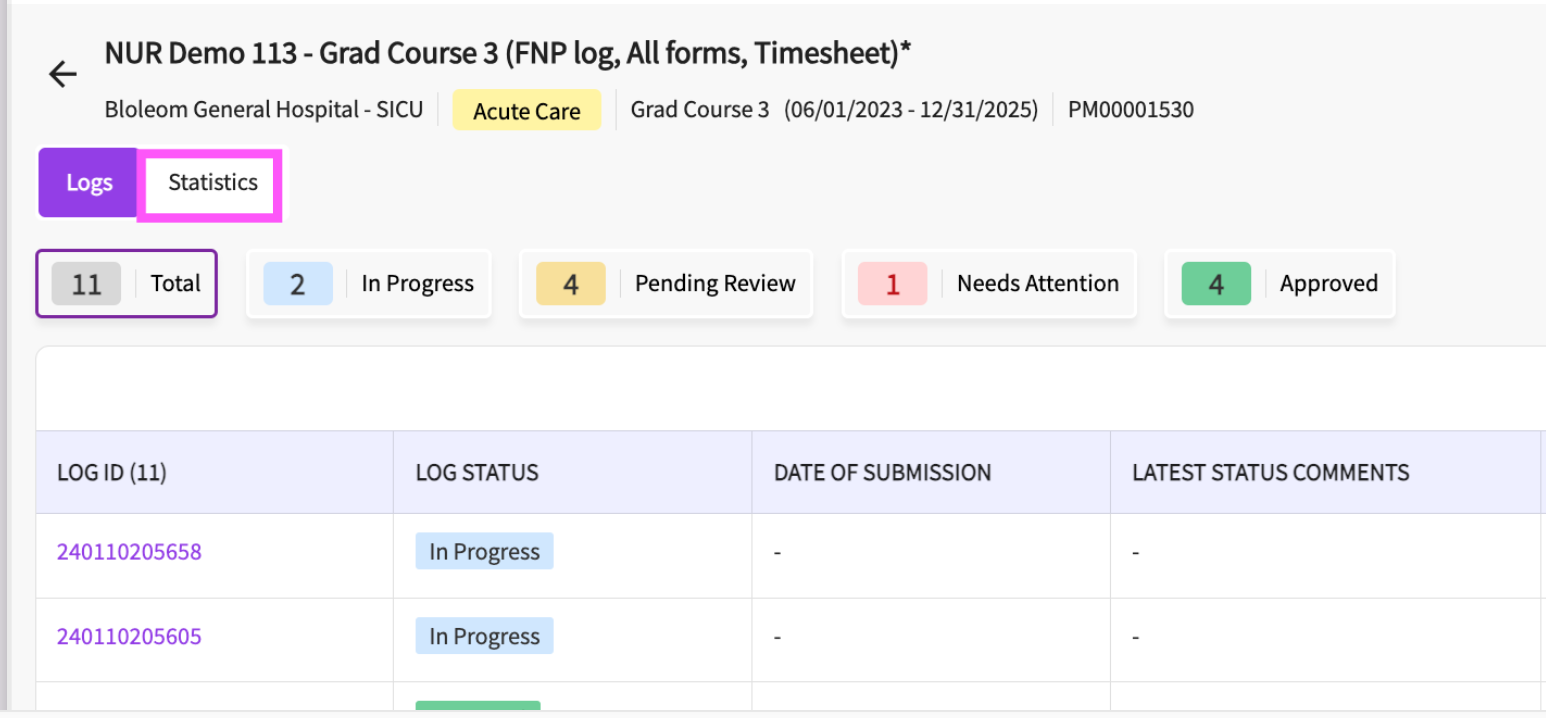Click the NUR Demo 113 course title

click(x=507, y=53)
